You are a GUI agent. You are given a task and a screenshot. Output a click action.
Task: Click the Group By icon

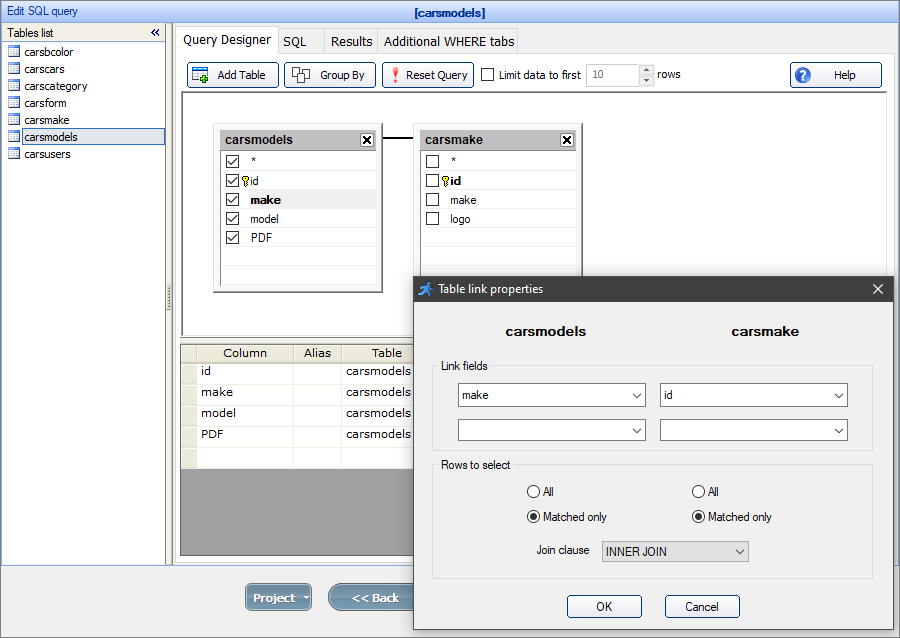click(301, 74)
